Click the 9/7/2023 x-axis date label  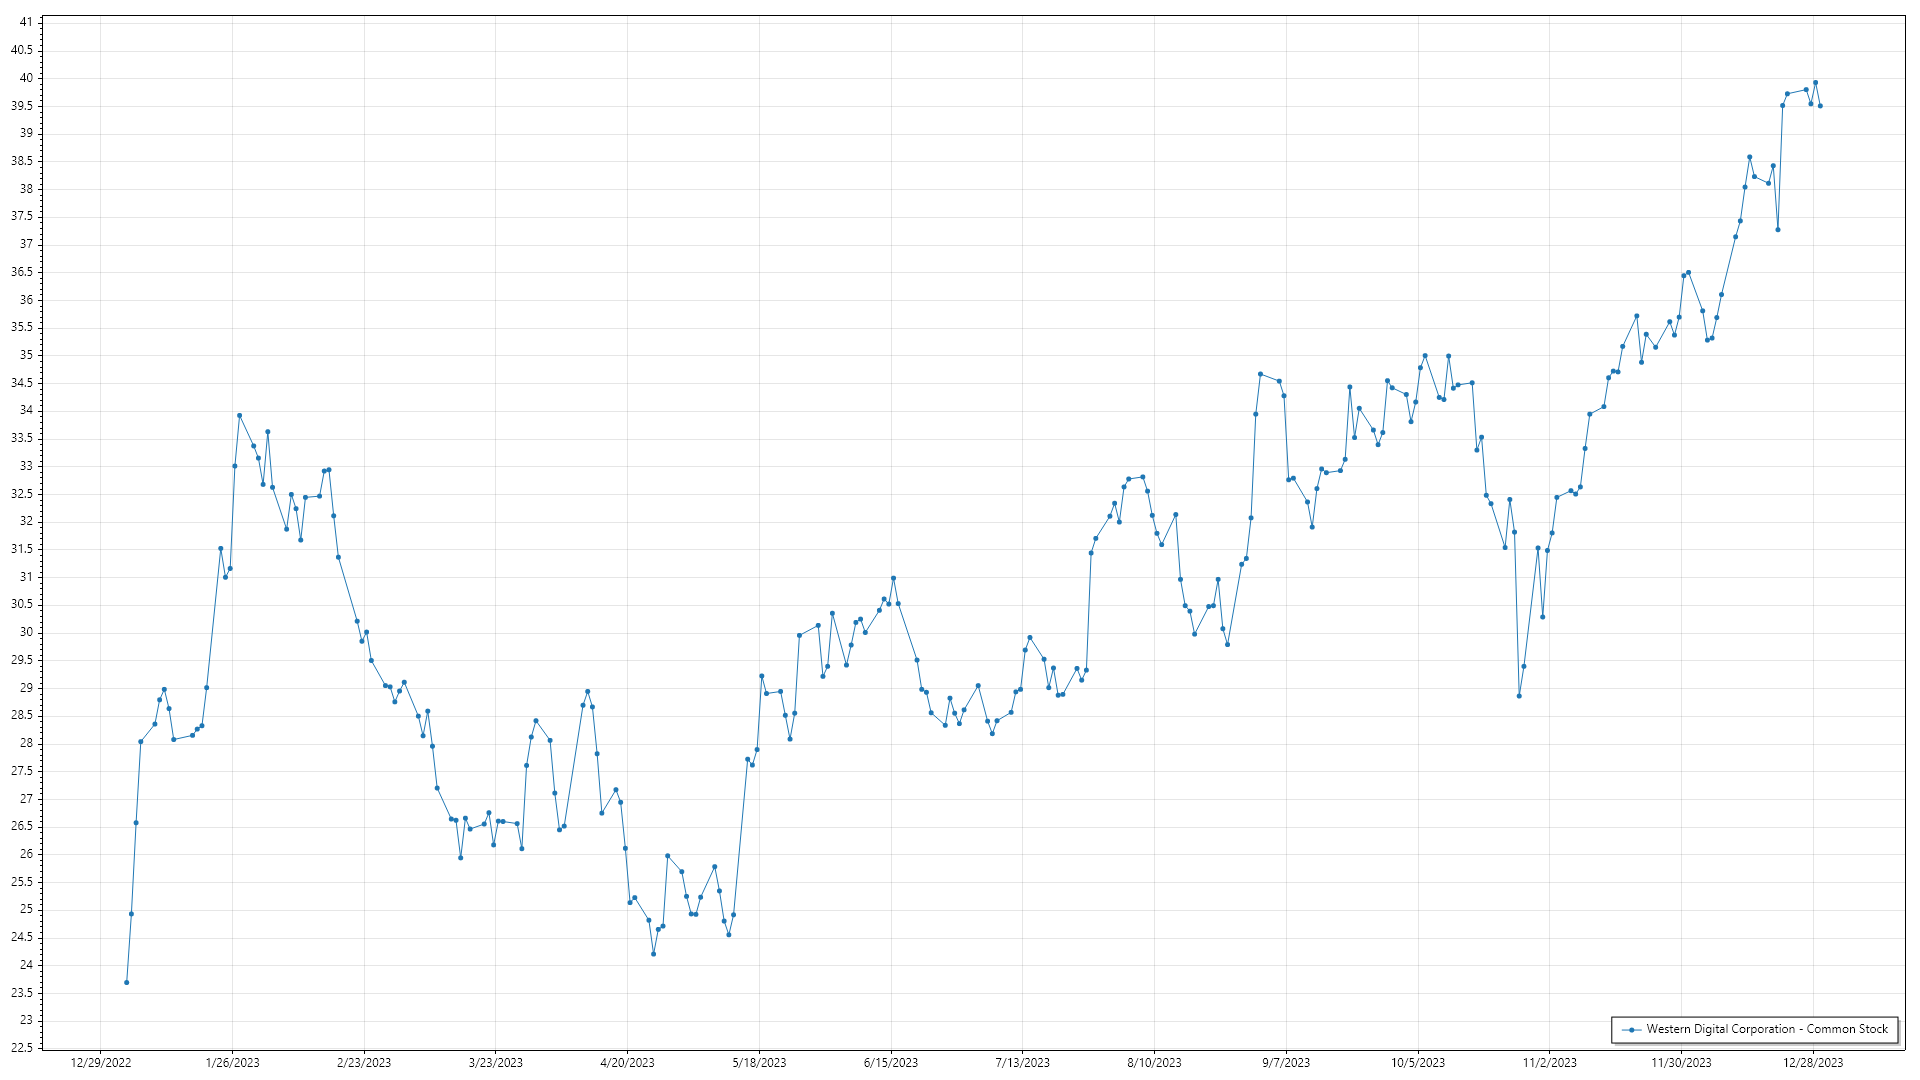(x=1286, y=1062)
